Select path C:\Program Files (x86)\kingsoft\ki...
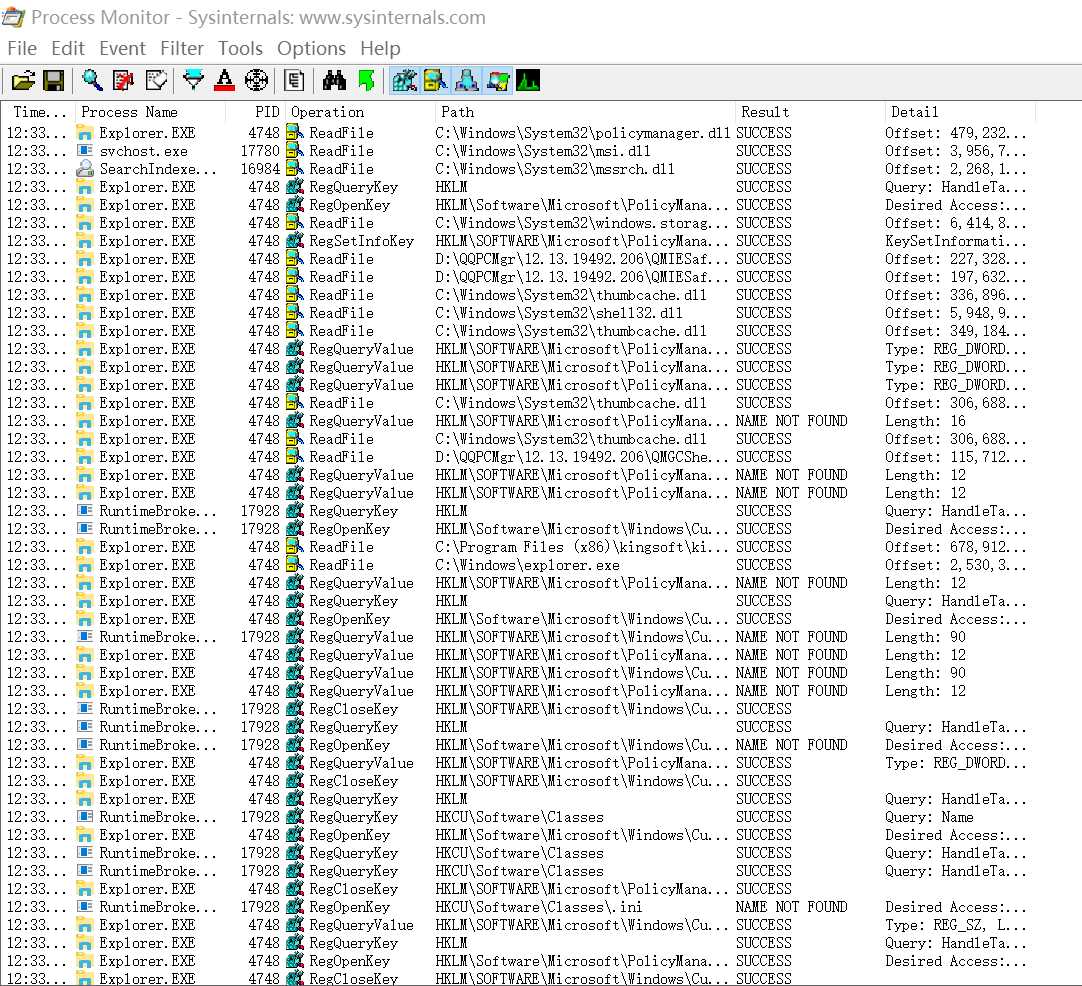The width and height of the screenshot is (1082, 986). tap(582, 547)
